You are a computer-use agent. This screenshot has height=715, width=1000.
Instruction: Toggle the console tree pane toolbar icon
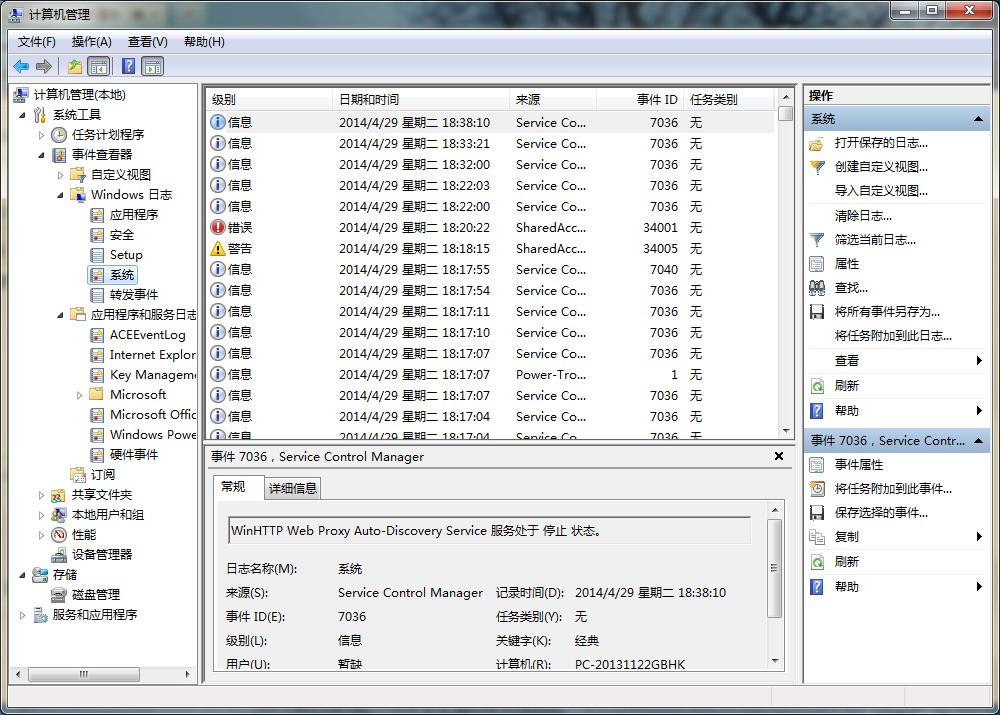click(99, 66)
